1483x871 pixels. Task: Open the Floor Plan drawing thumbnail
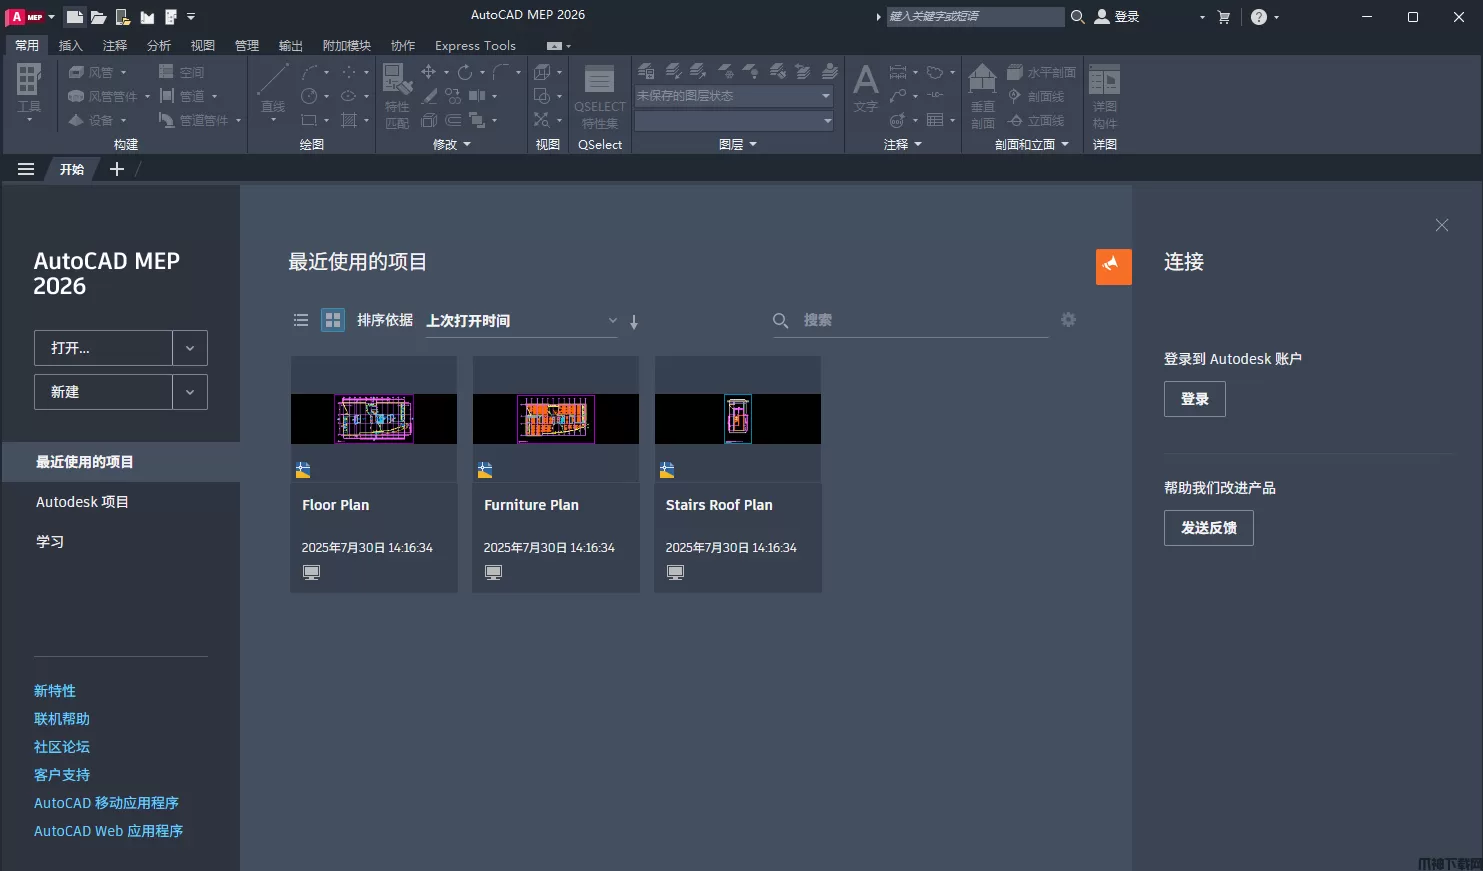[x=373, y=418]
